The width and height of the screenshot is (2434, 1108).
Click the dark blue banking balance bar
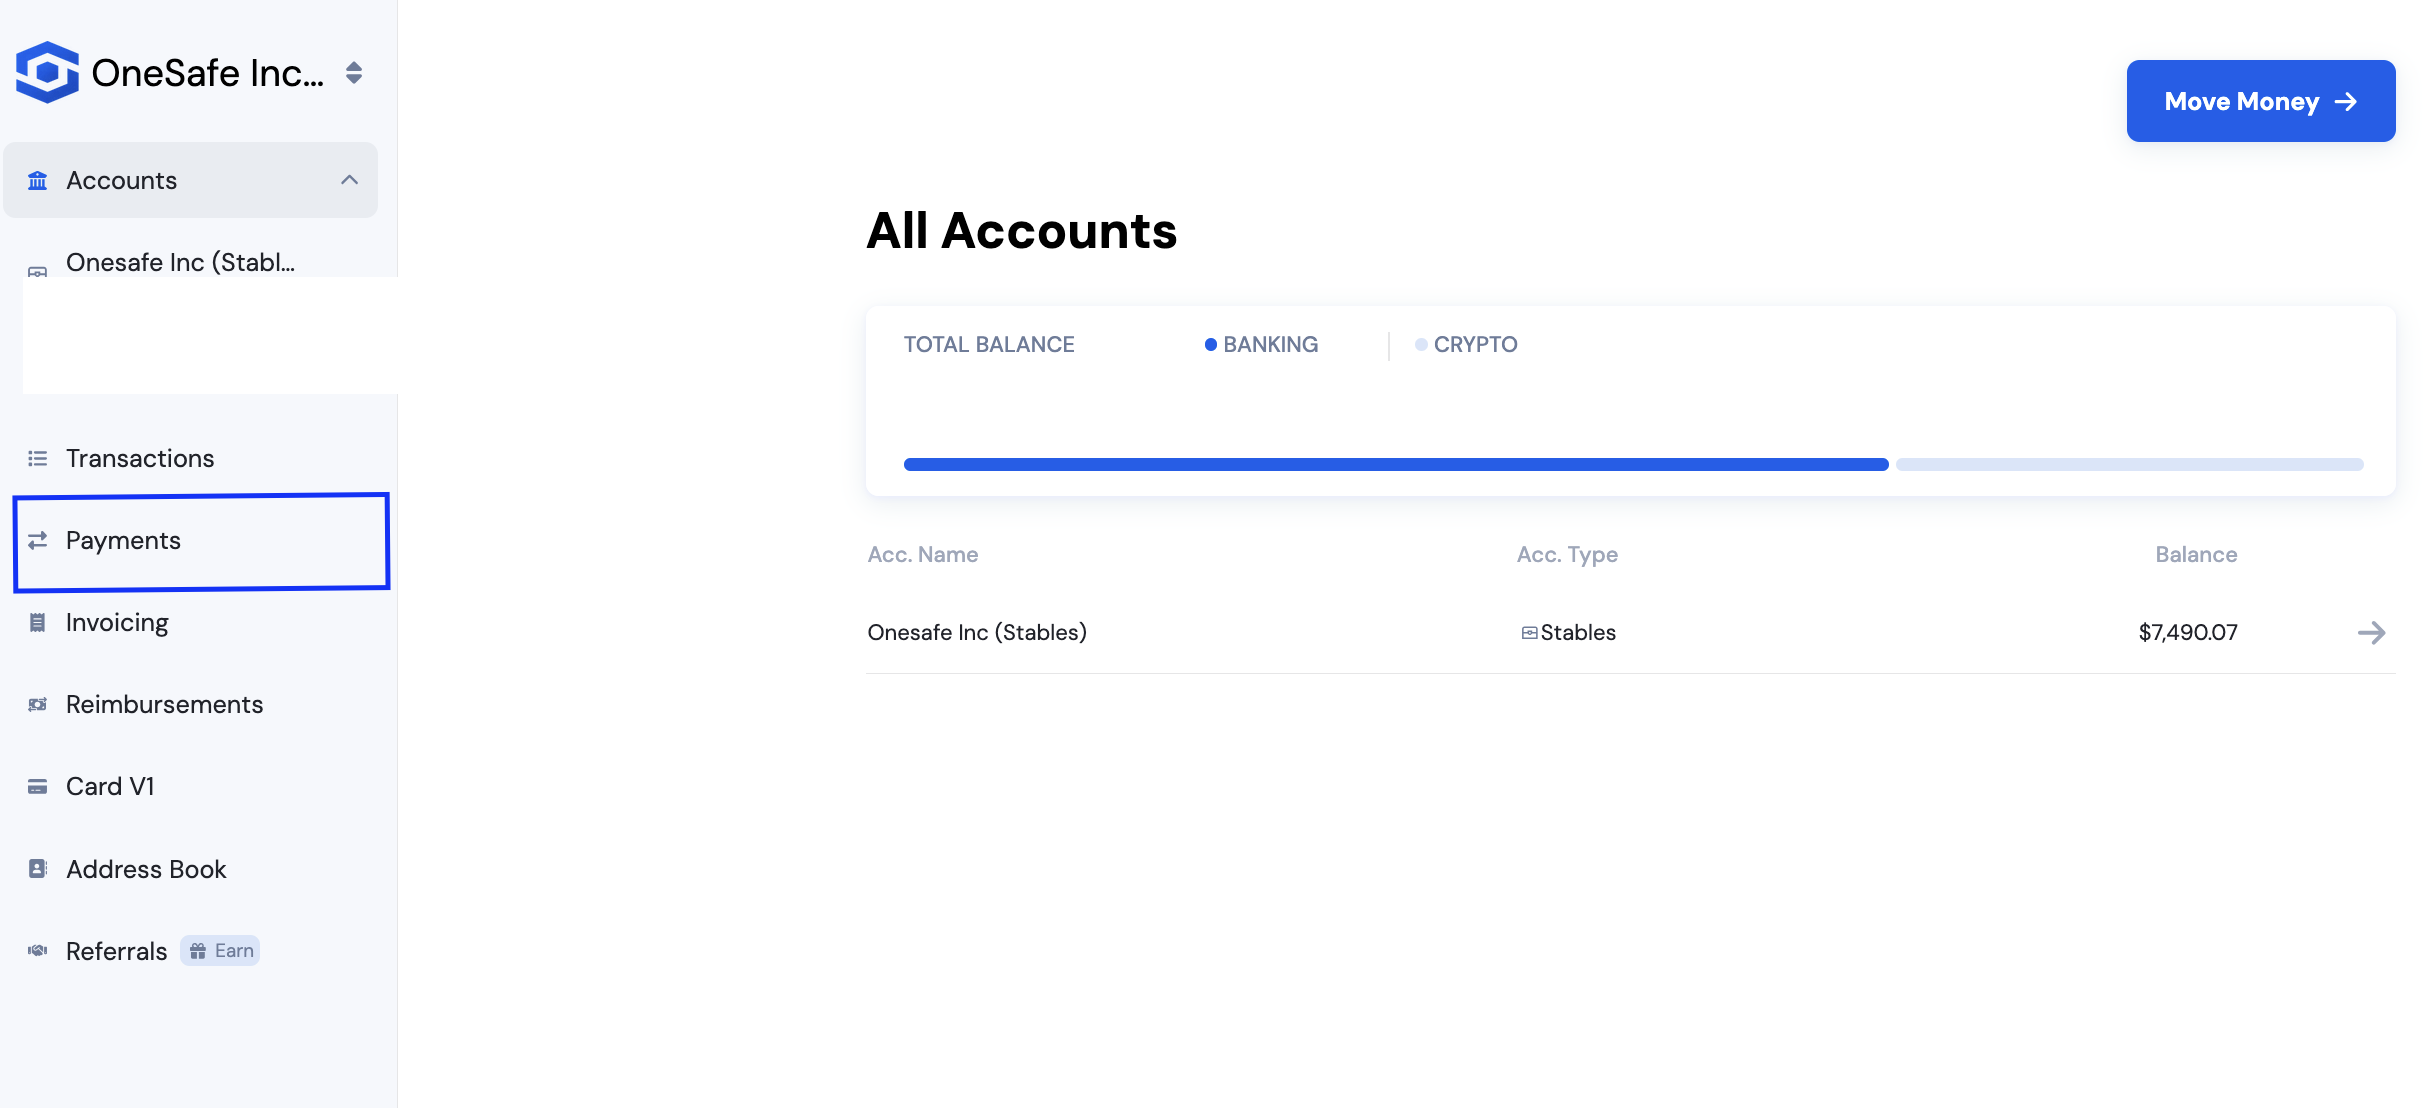pos(1396,464)
